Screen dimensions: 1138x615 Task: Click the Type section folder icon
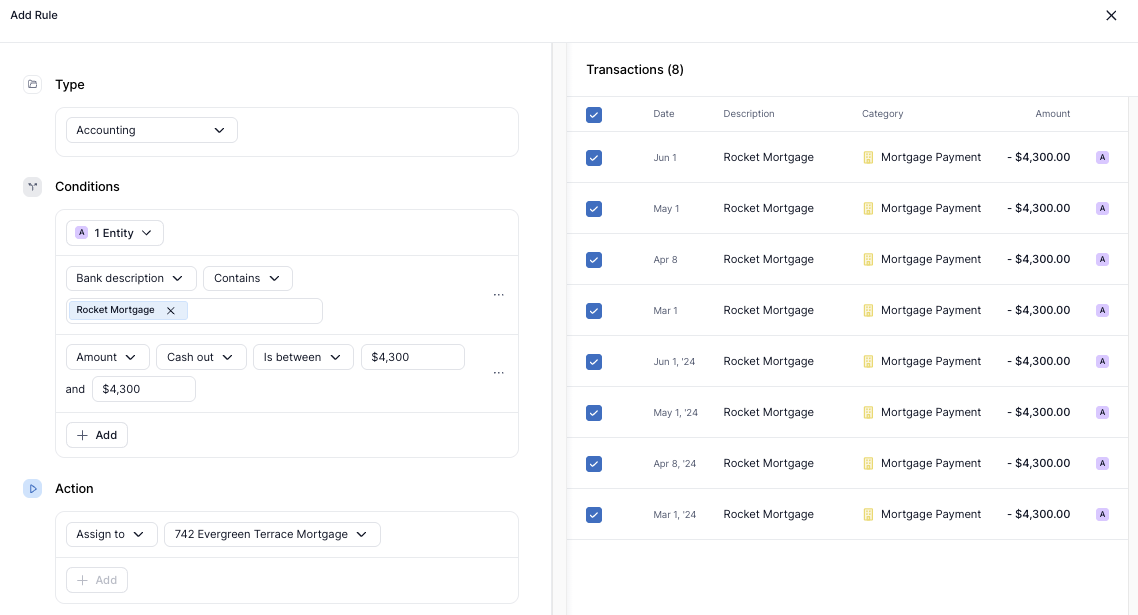tap(32, 85)
